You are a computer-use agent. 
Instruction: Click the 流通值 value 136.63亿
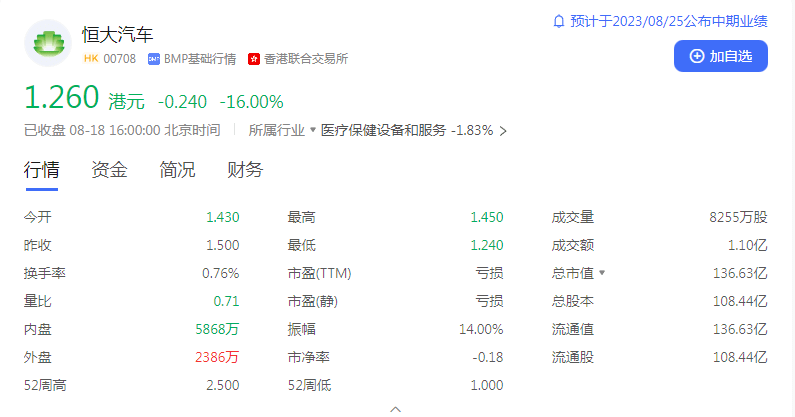[740, 329]
